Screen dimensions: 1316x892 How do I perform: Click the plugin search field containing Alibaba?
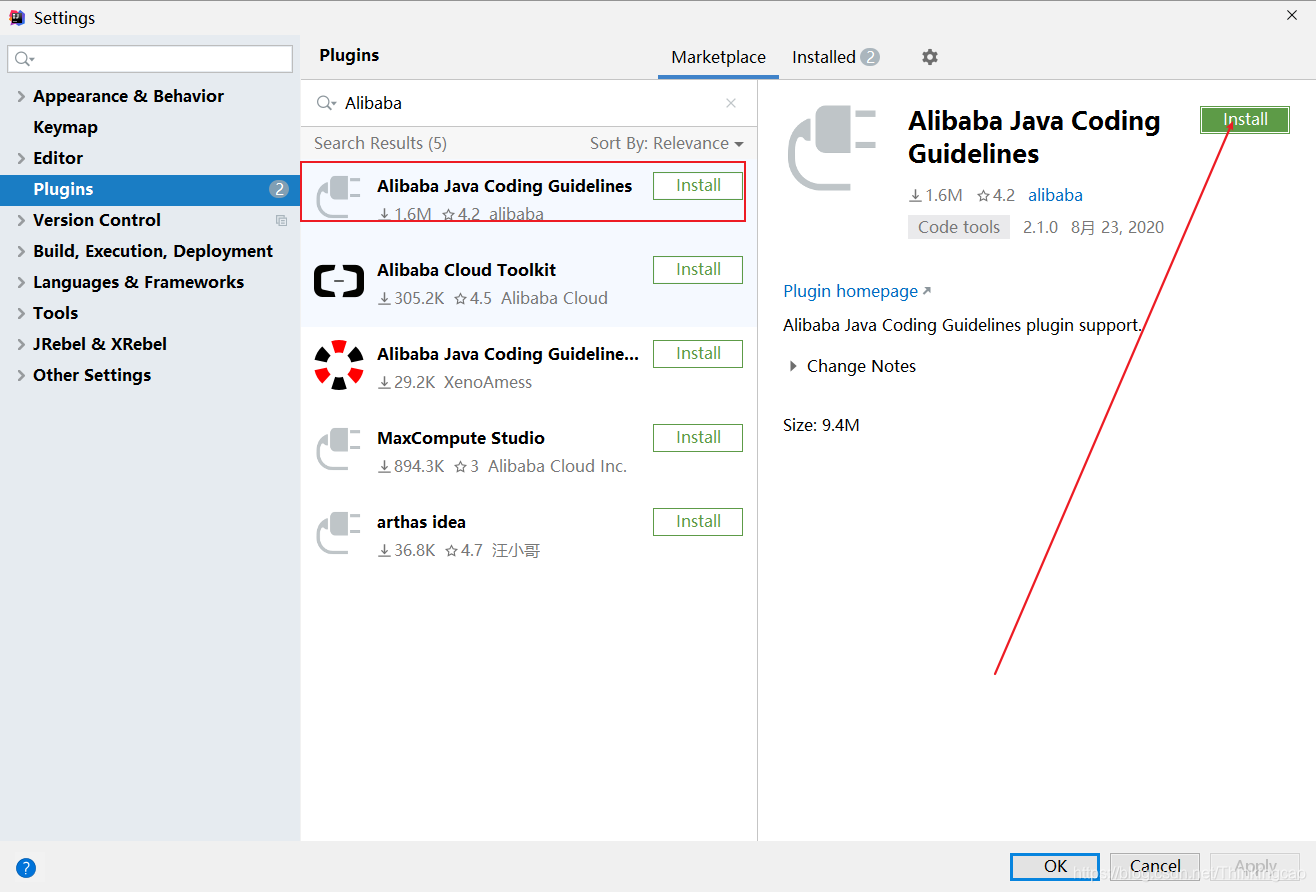pos(527,103)
